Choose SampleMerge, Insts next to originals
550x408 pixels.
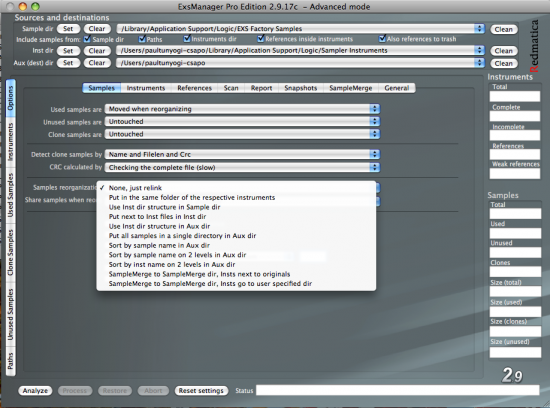(x=236, y=274)
